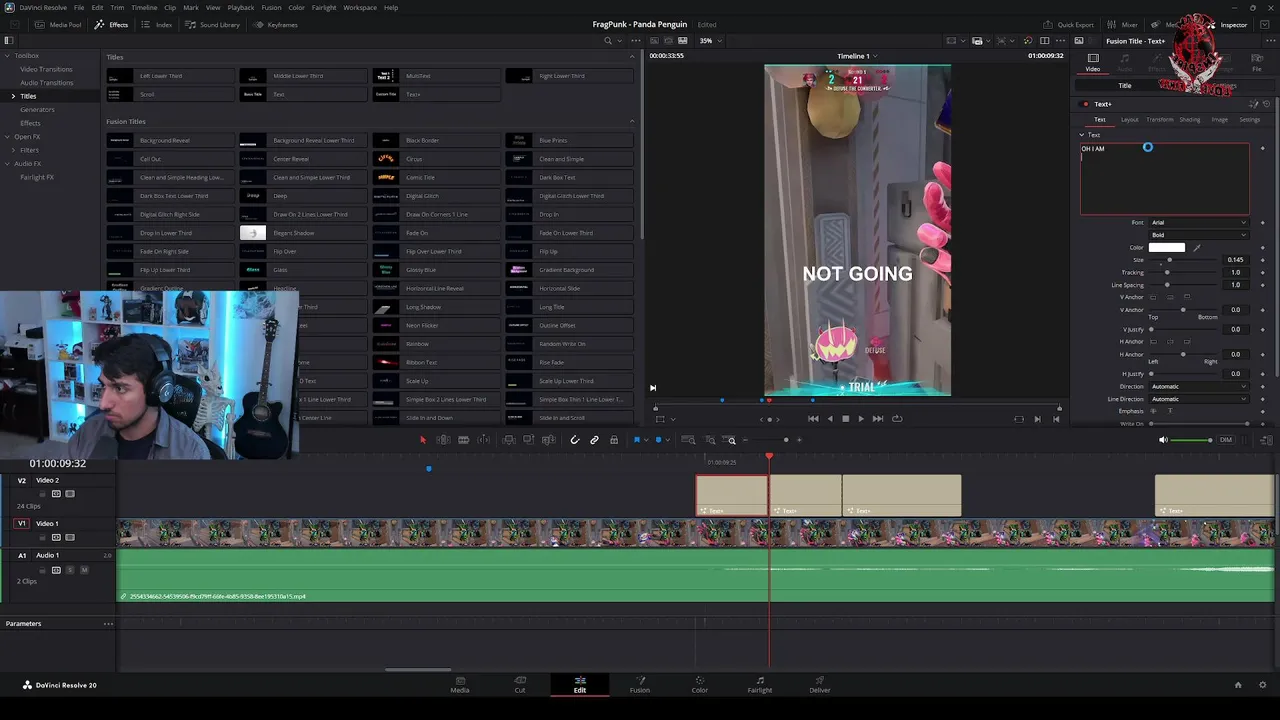The width and height of the screenshot is (1280, 720).
Task: Open the viewer zoom 35% dropdown
Action: tap(710, 41)
